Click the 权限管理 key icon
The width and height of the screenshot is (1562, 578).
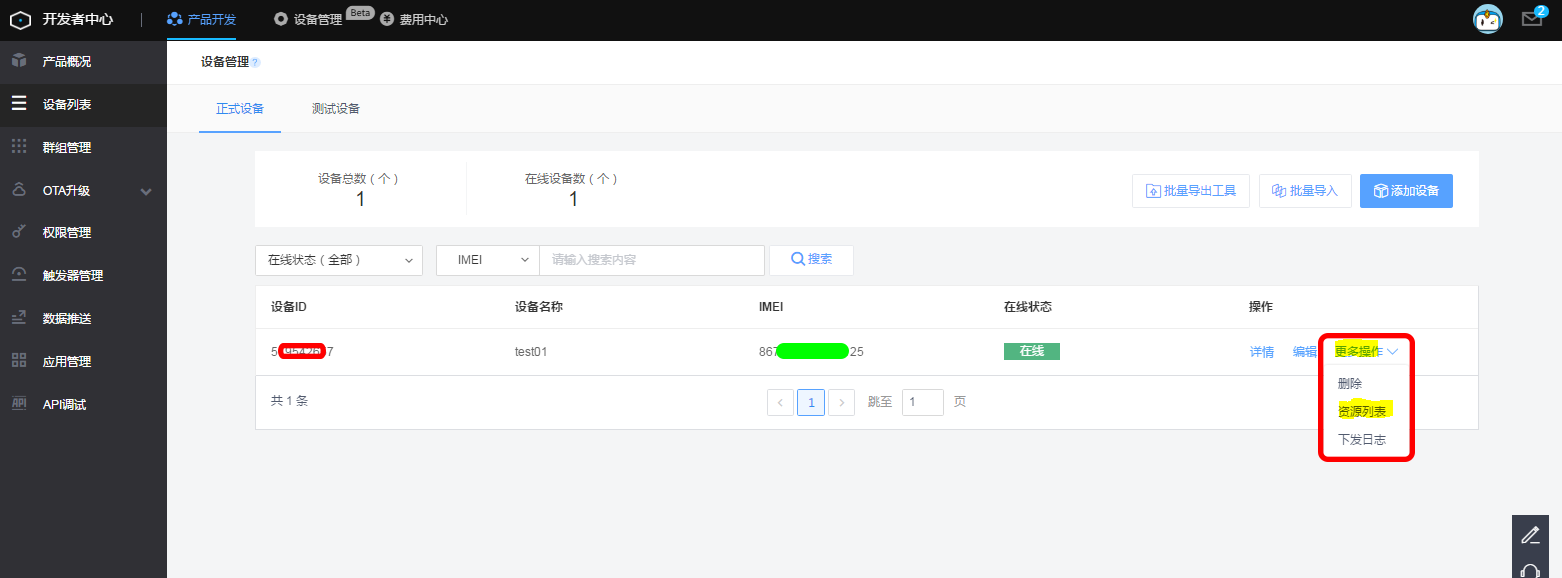coord(18,231)
